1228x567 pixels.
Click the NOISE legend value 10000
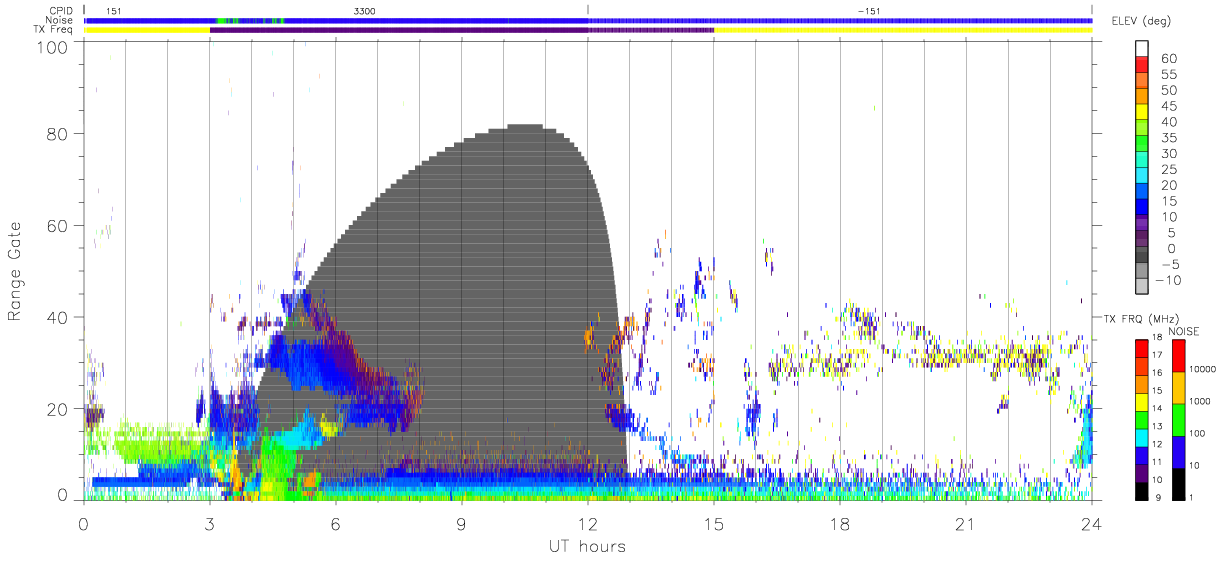click(x=1204, y=370)
